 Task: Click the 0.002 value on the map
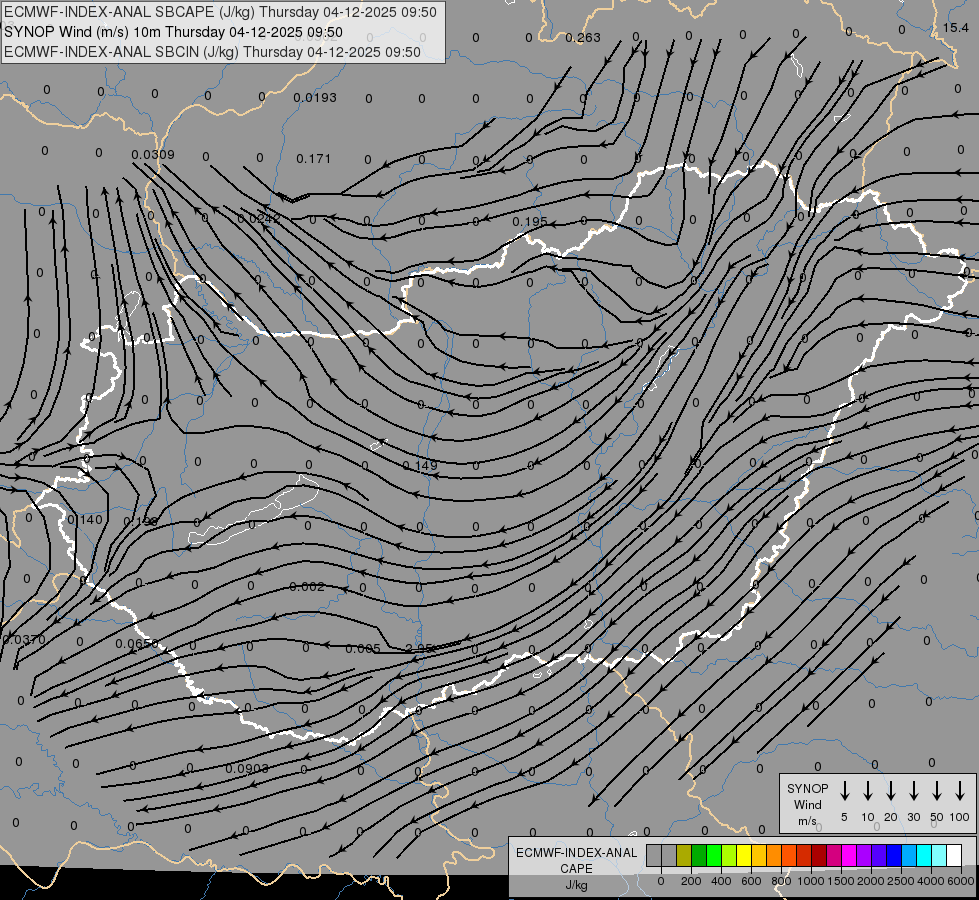[x=307, y=586]
